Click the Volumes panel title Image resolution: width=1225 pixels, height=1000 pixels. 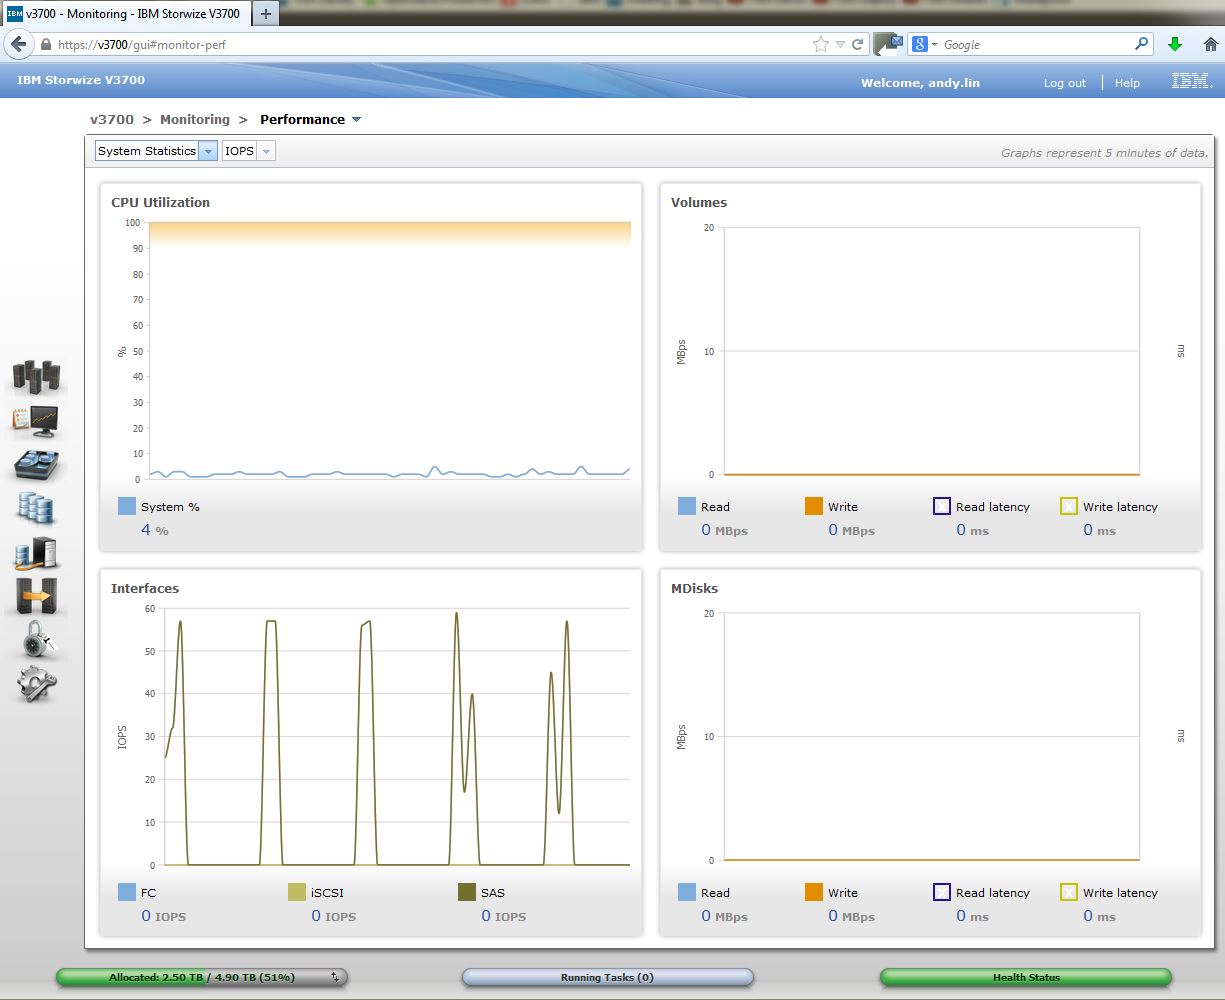(699, 202)
